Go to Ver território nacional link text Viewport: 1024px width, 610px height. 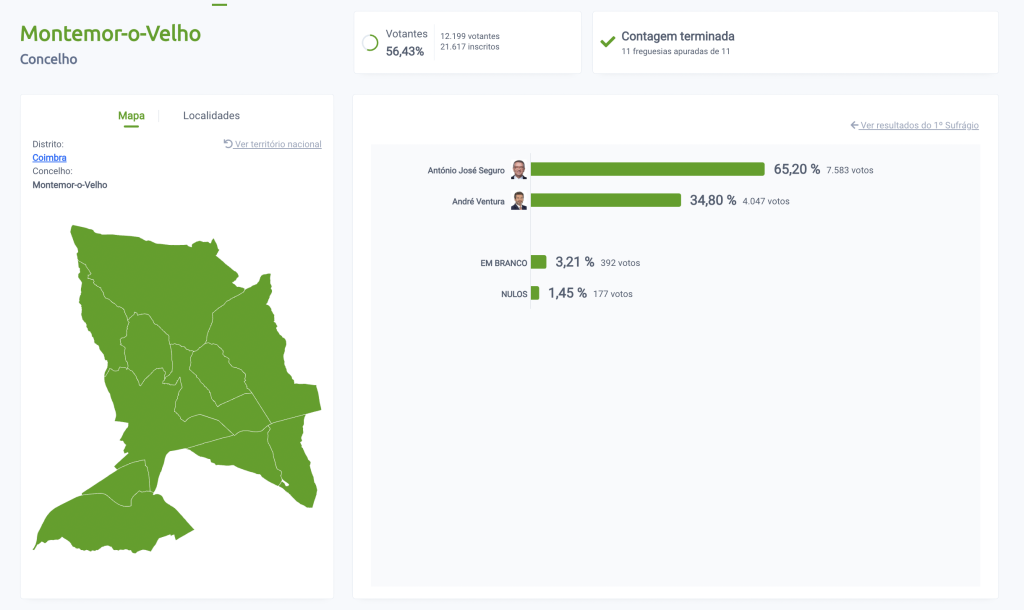click(x=278, y=144)
